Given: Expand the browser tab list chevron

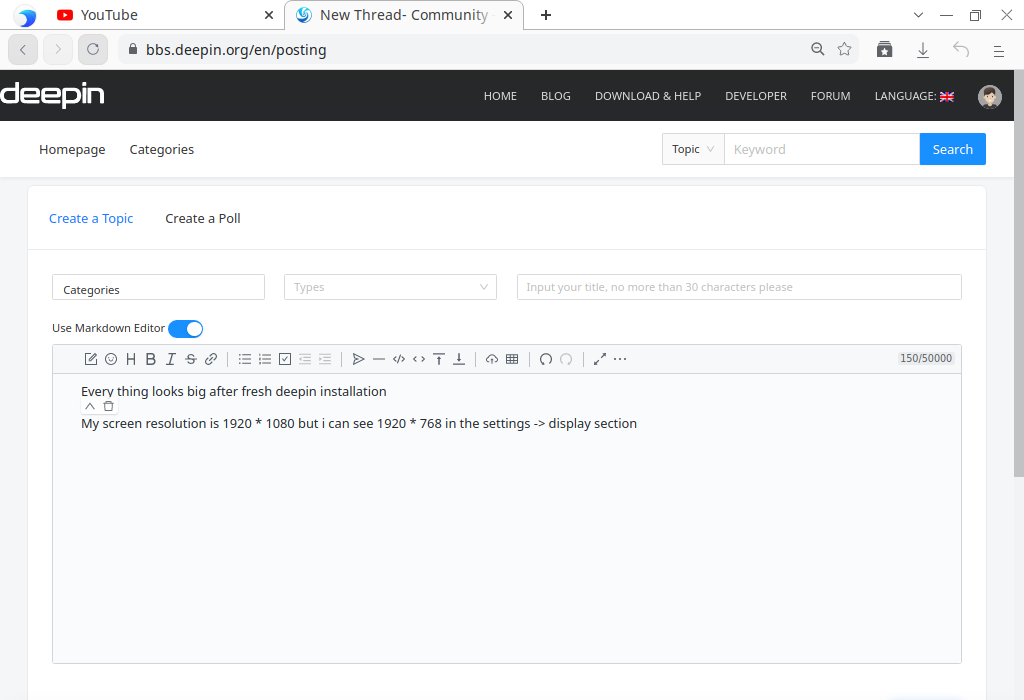Looking at the screenshot, I should point(918,15).
